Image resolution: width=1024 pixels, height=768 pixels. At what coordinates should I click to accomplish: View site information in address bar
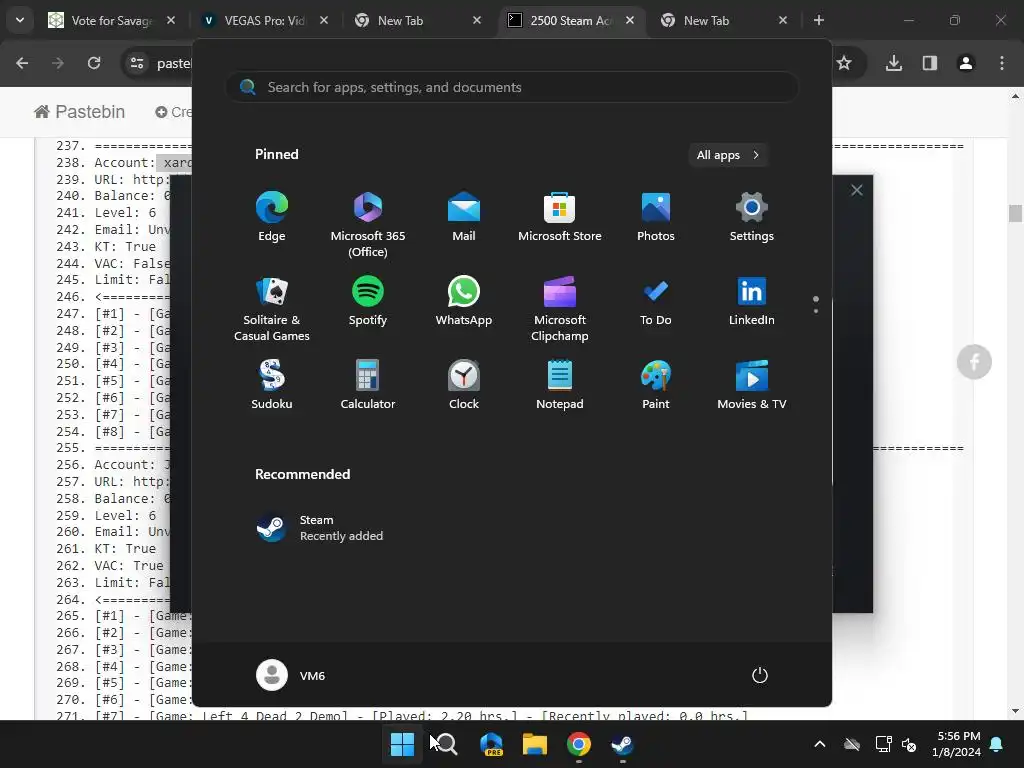tap(137, 63)
